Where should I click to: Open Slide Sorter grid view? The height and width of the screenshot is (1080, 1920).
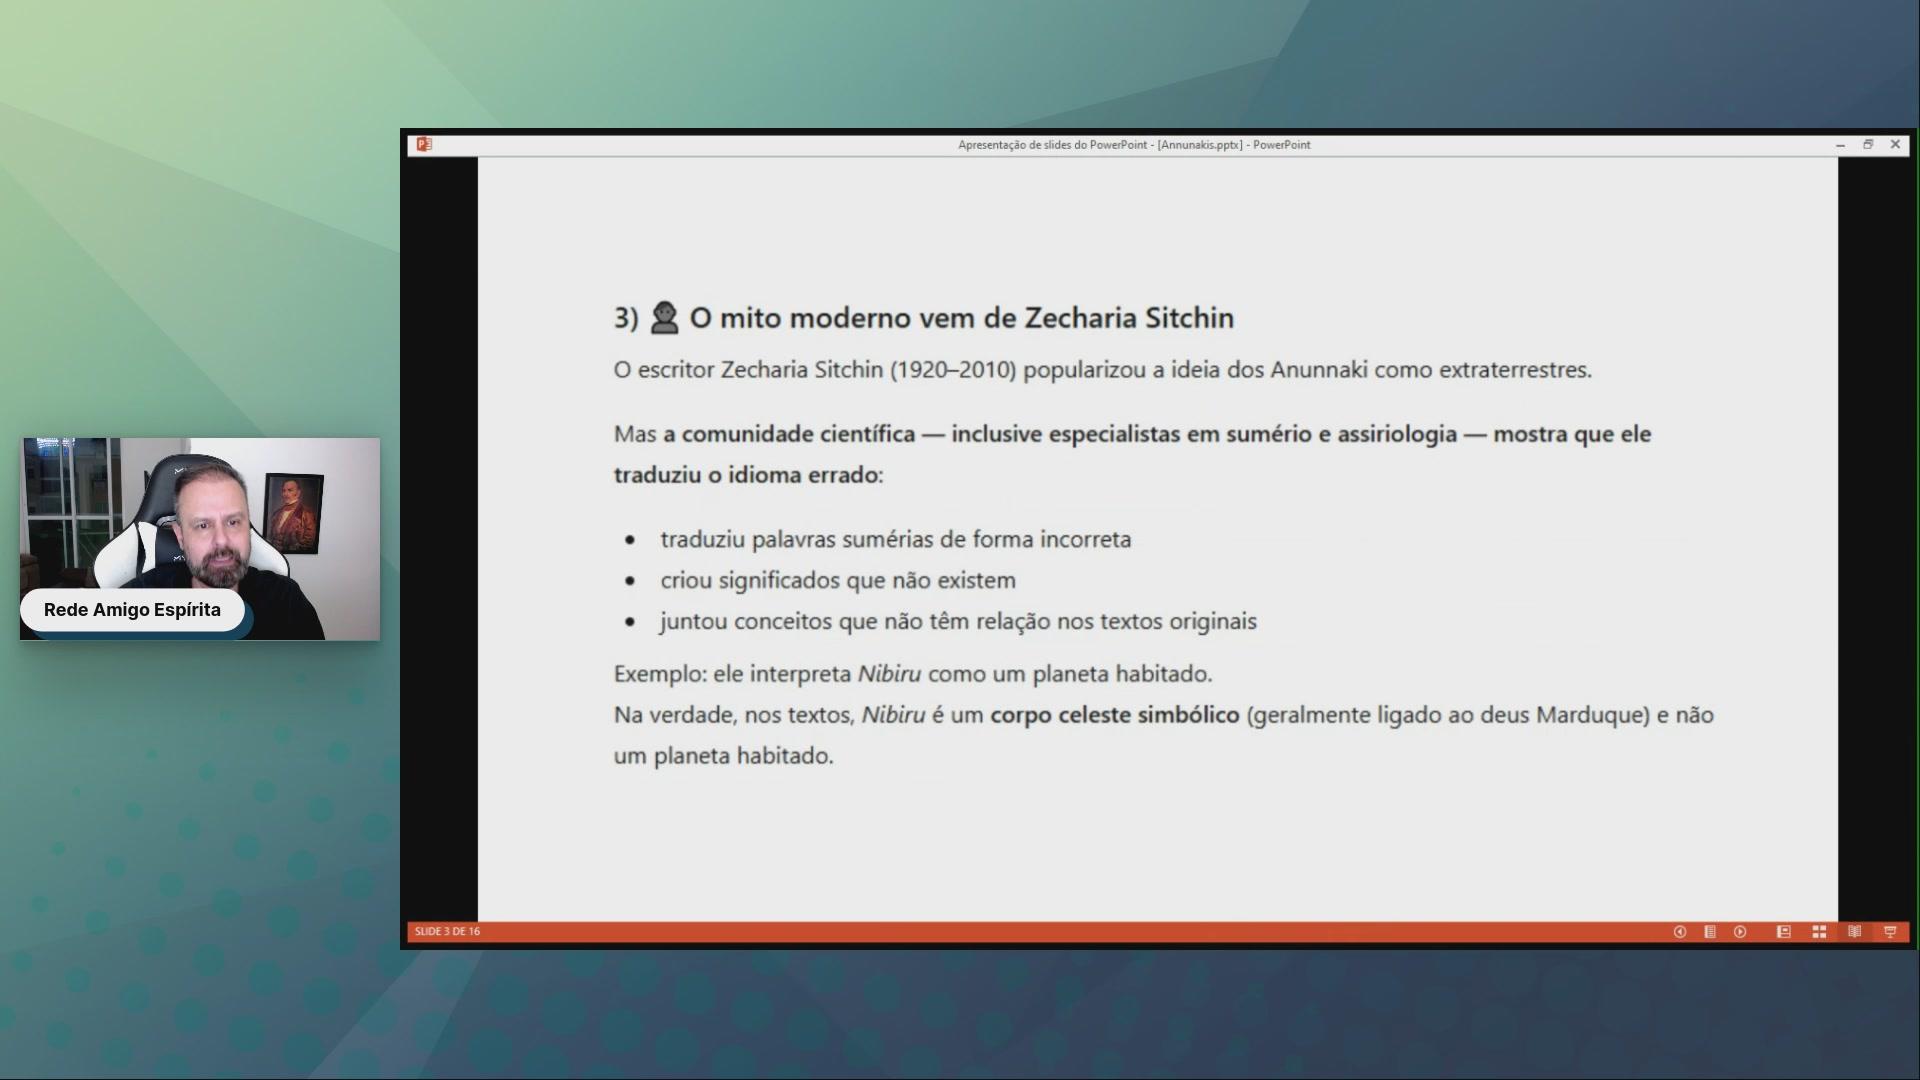pyautogui.click(x=1819, y=931)
